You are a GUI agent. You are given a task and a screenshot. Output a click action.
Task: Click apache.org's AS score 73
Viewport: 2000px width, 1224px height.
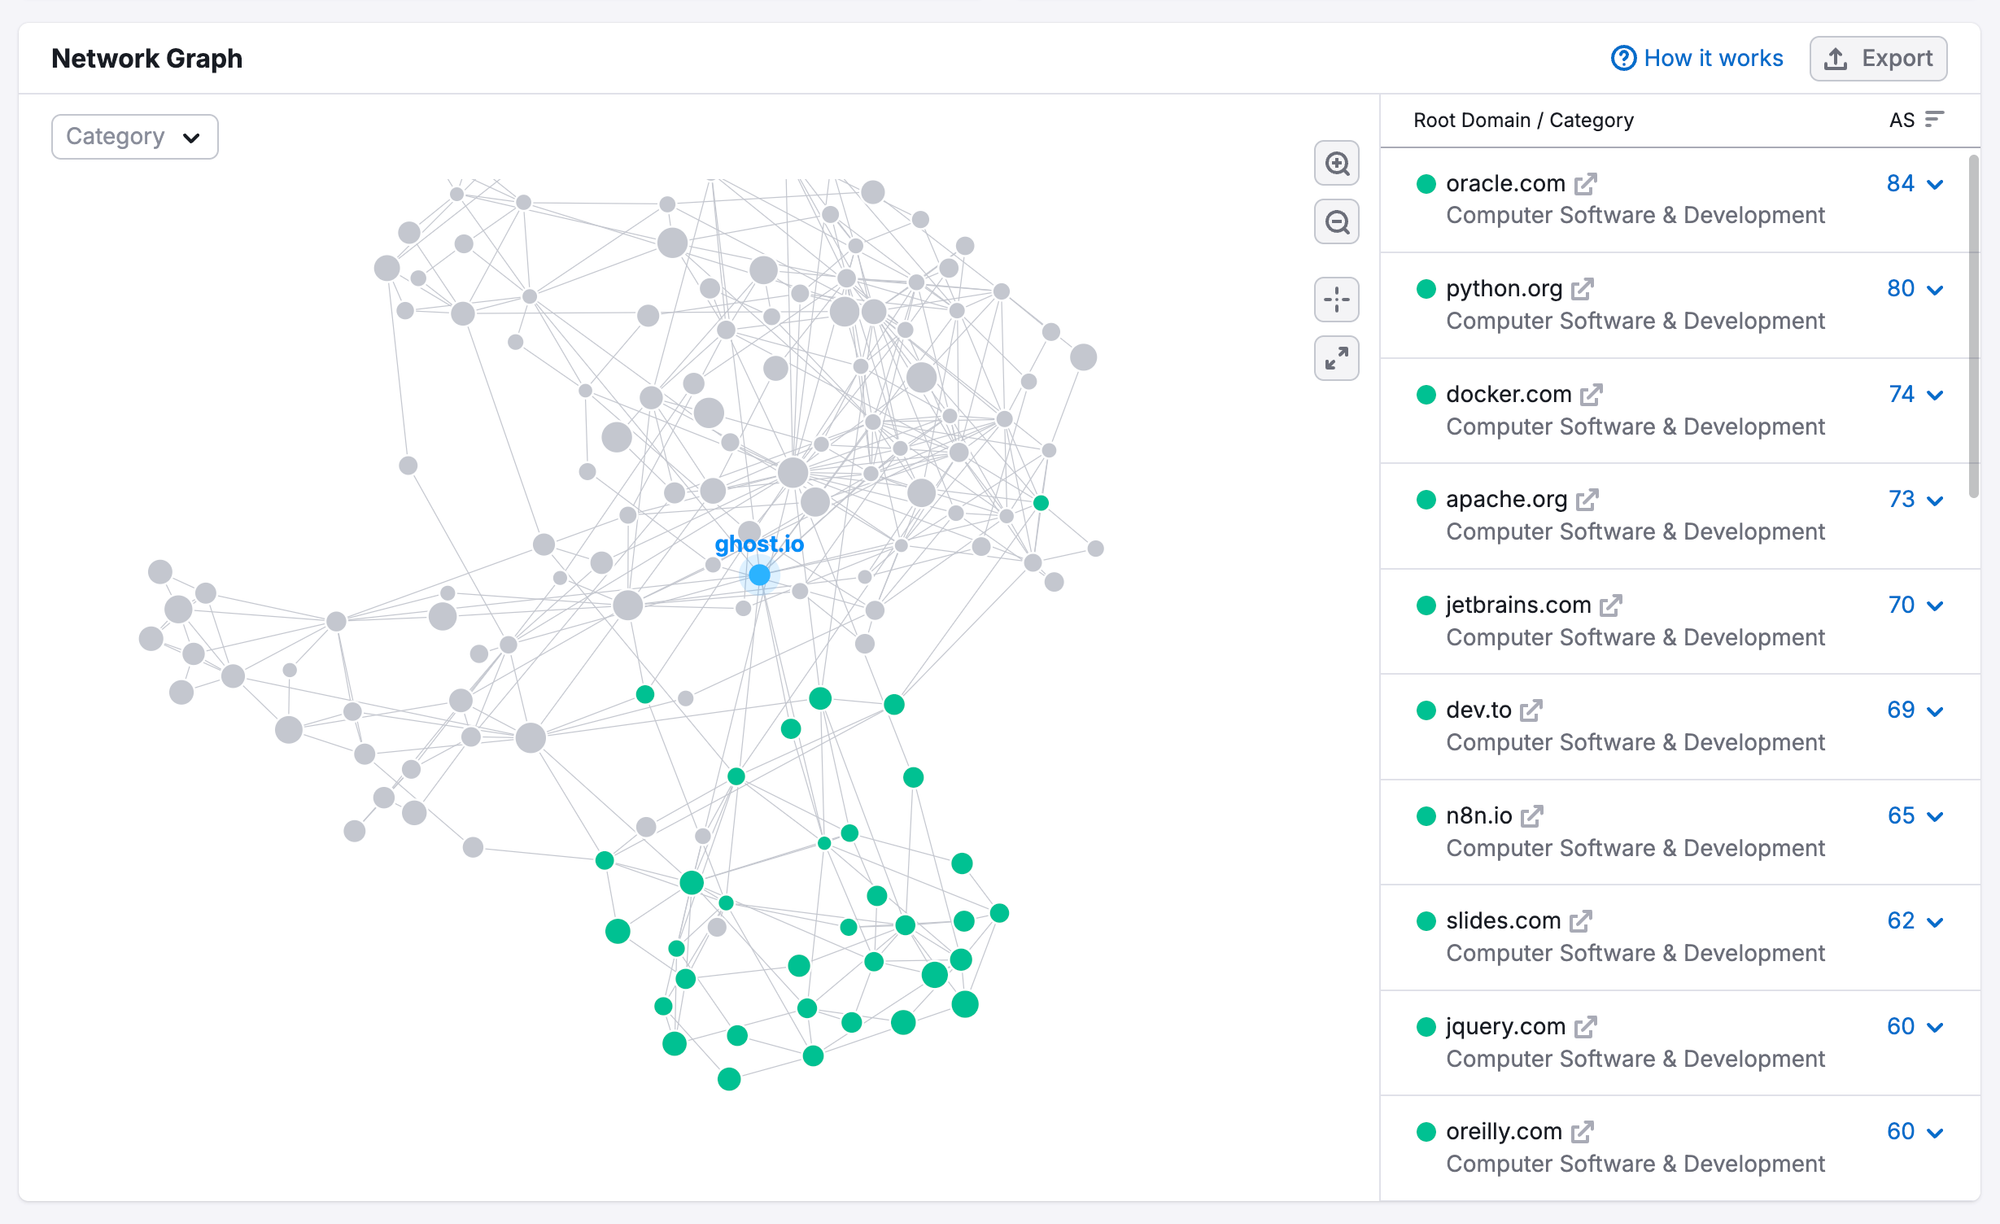click(x=1901, y=499)
